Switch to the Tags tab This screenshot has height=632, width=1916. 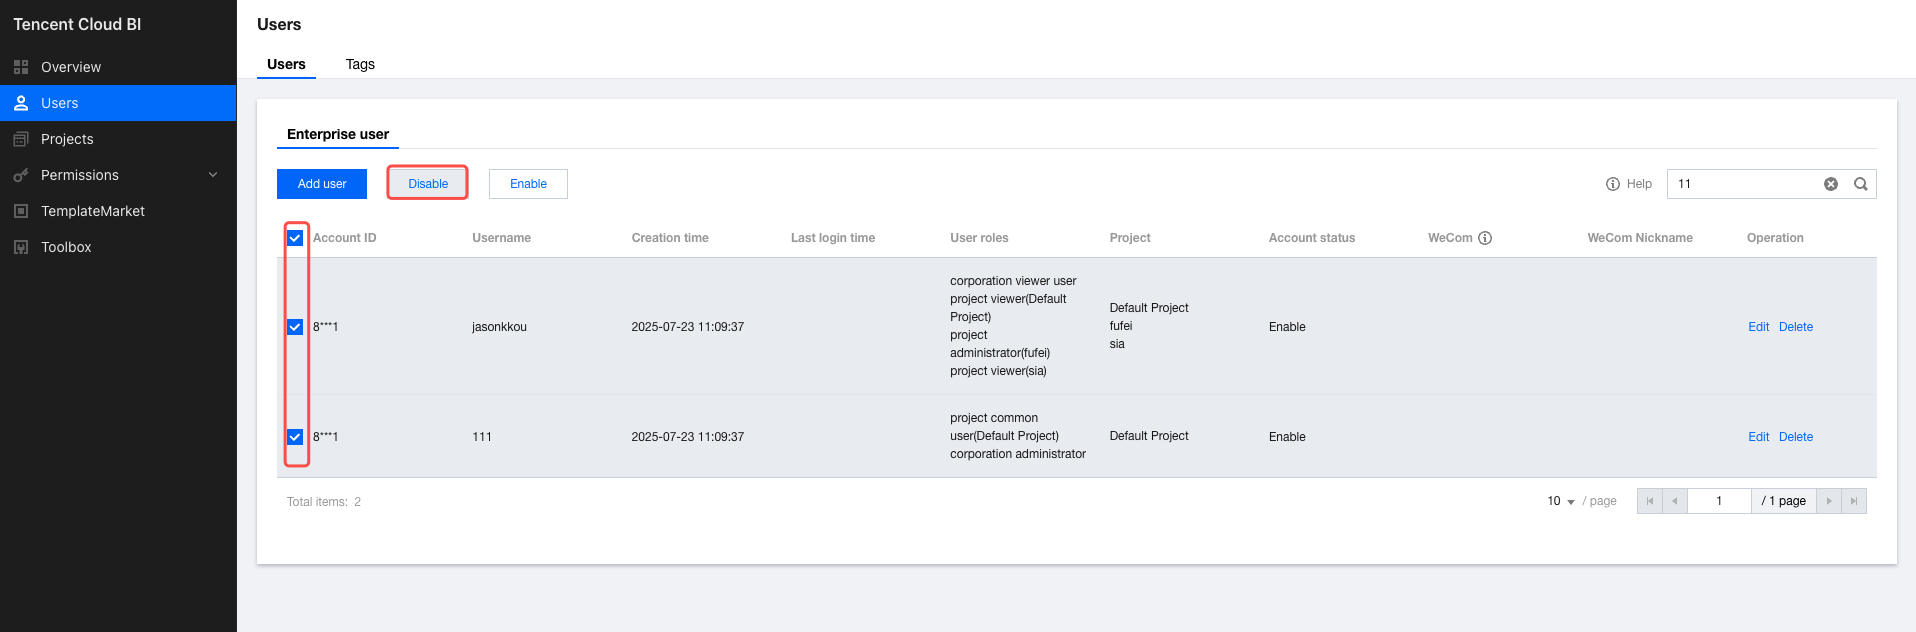(x=360, y=64)
